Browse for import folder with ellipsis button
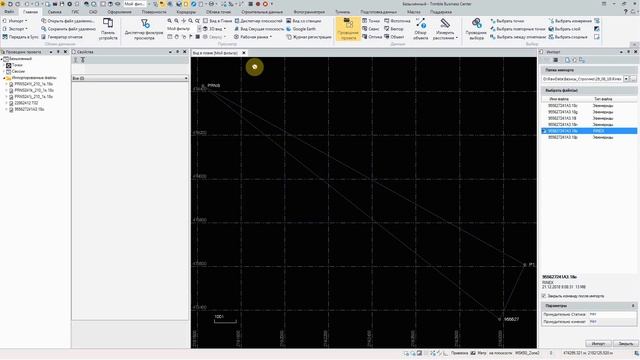Image resolution: width=640 pixels, height=360 pixels. click(633, 79)
